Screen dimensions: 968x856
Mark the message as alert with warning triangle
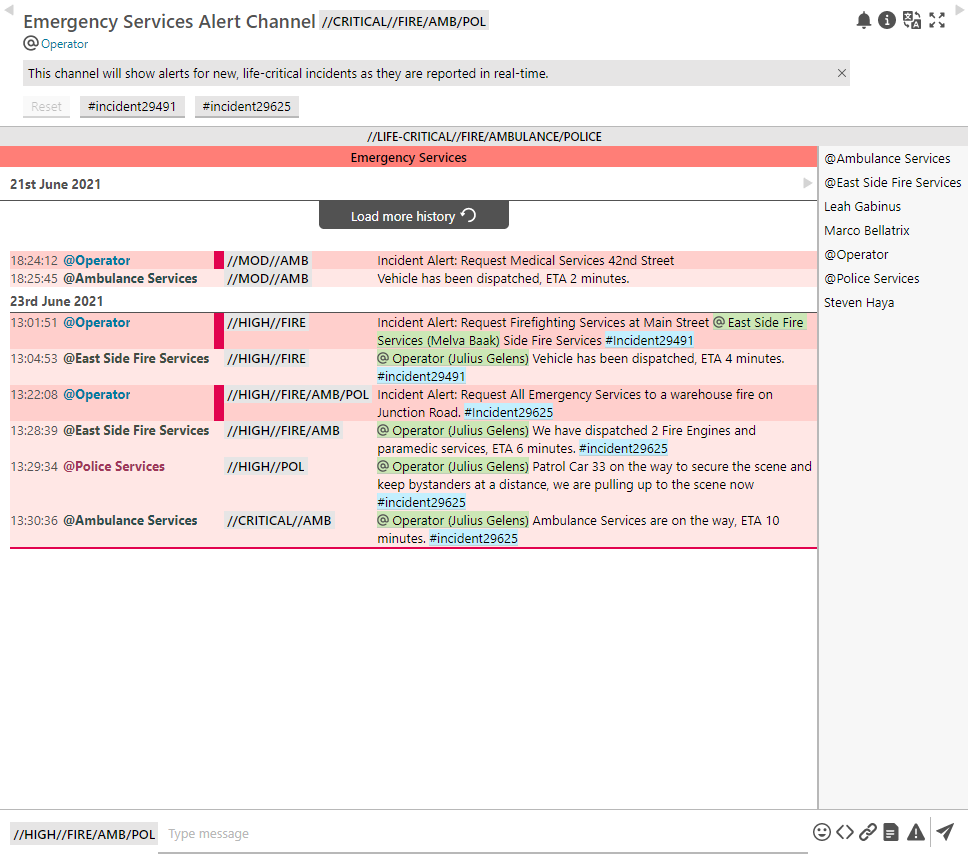coord(916,832)
